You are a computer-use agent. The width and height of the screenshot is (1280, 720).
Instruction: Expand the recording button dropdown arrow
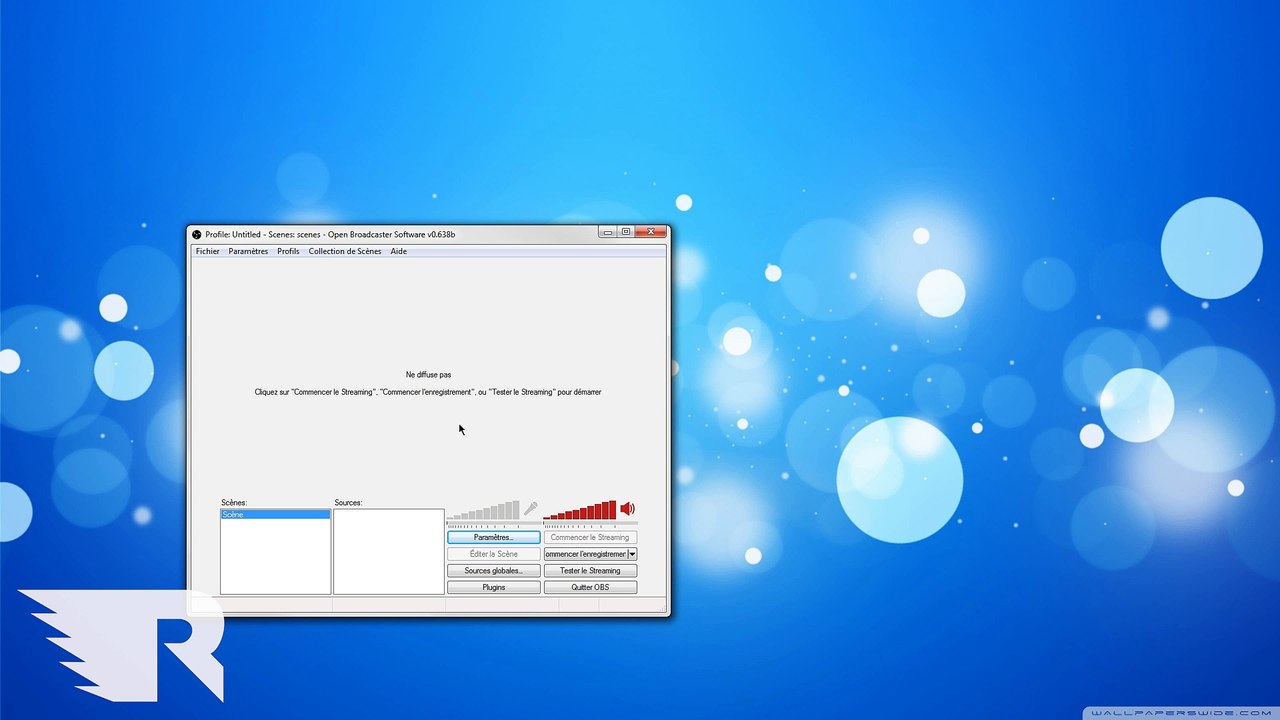coord(632,554)
